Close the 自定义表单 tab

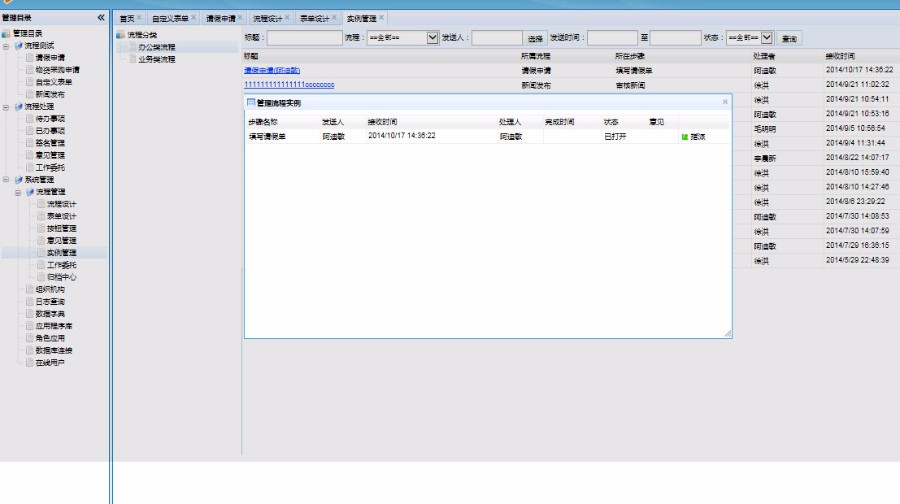(193, 18)
